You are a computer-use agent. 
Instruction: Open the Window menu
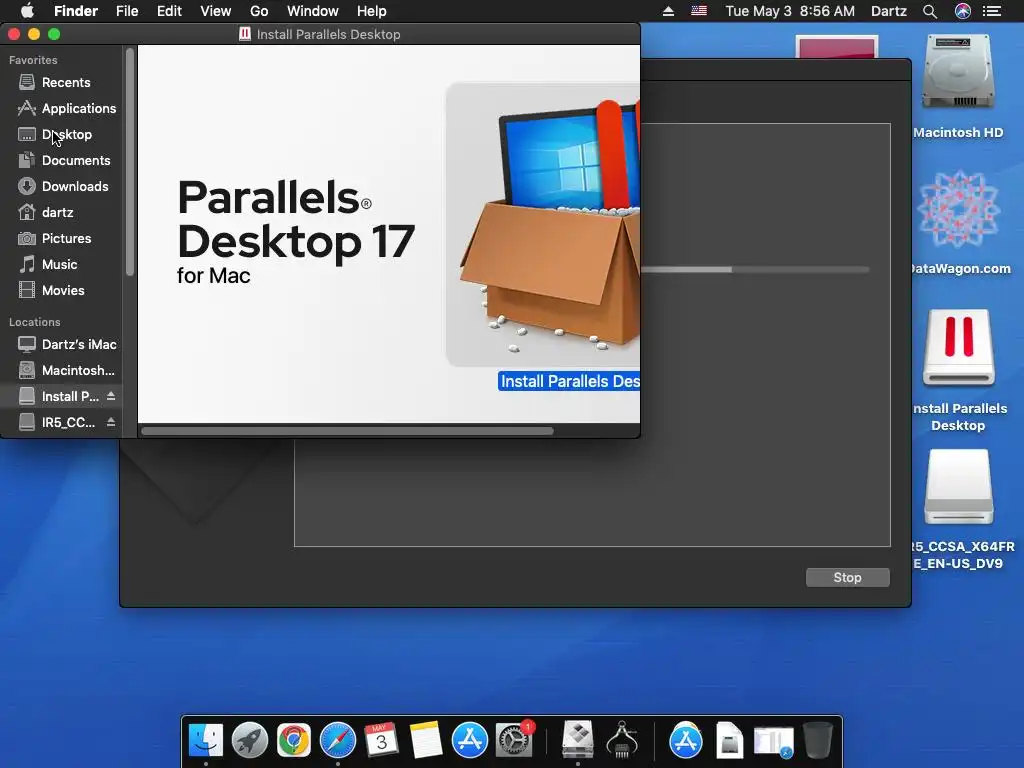[313, 11]
